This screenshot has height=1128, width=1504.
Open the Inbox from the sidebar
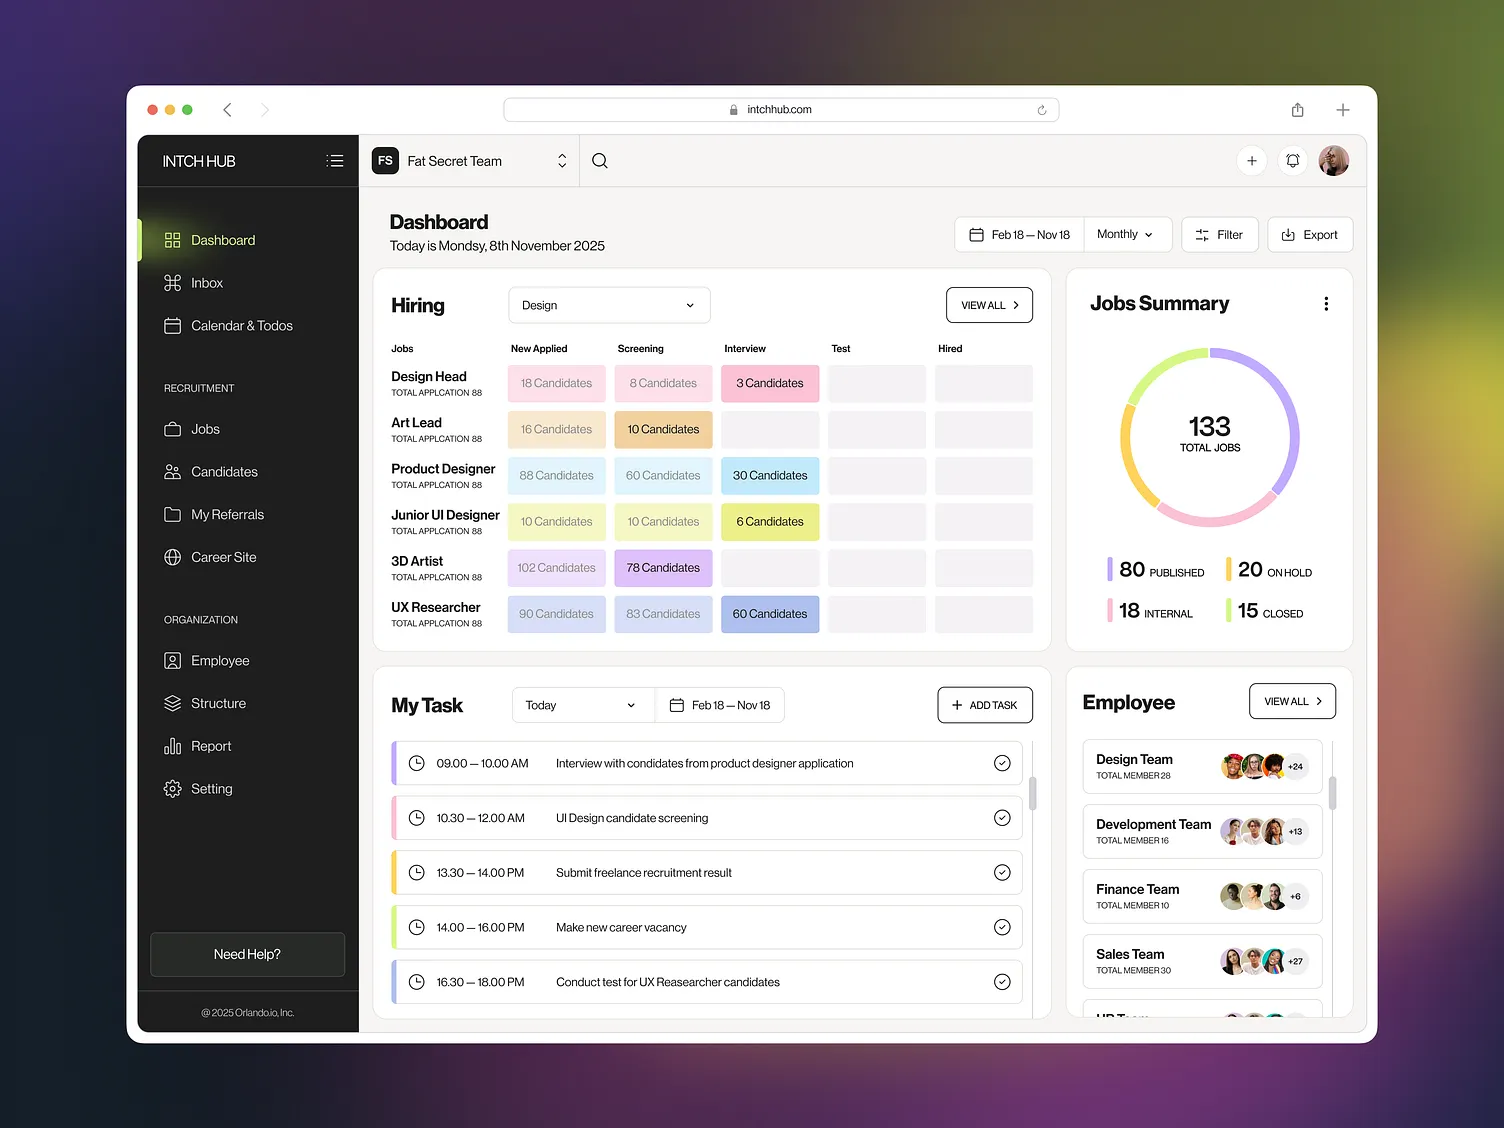pyautogui.click(x=206, y=283)
